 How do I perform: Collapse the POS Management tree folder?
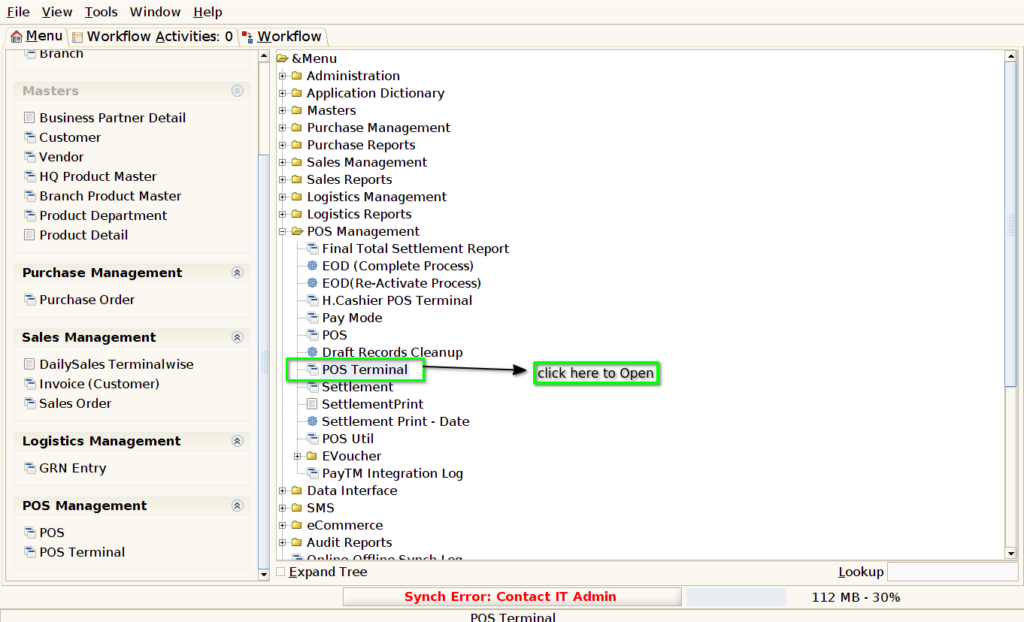[x=282, y=231]
